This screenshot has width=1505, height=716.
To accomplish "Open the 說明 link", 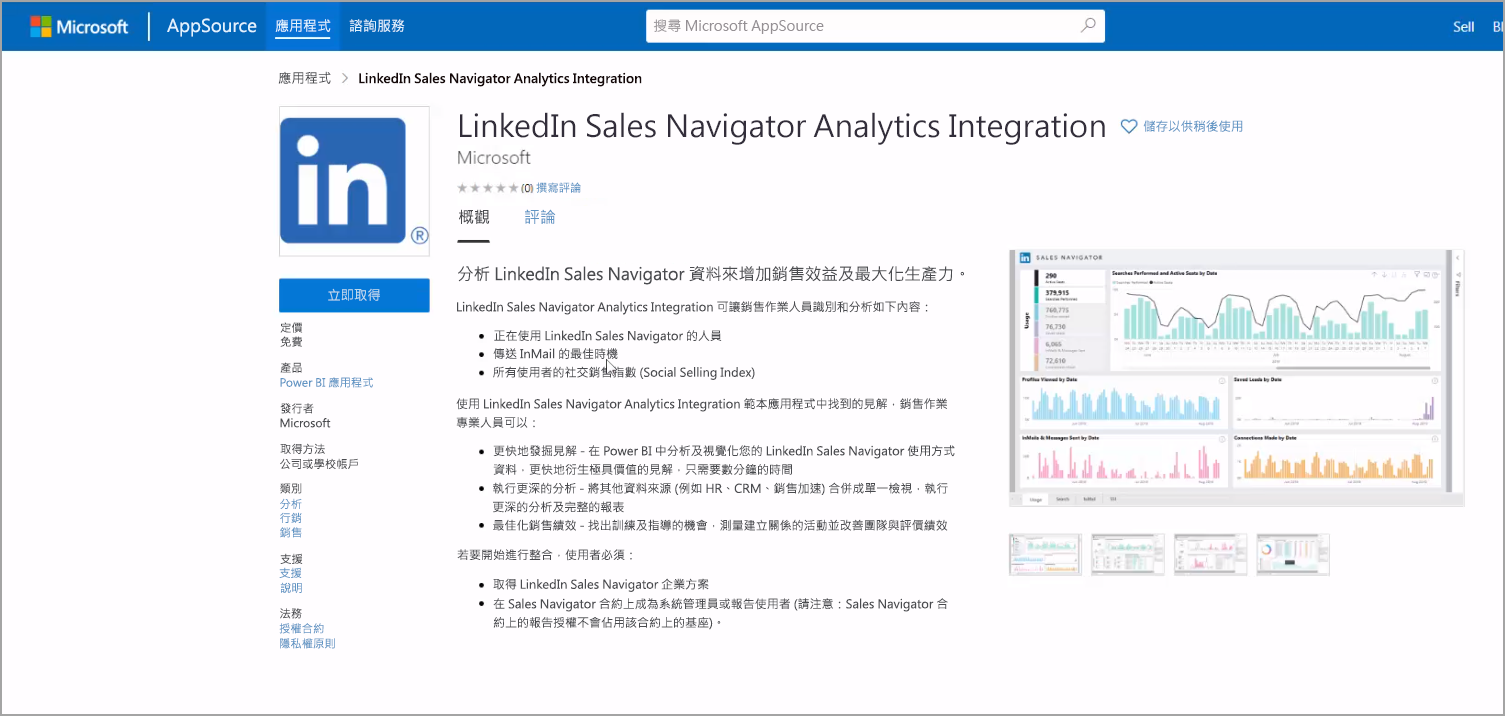I will point(290,588).
